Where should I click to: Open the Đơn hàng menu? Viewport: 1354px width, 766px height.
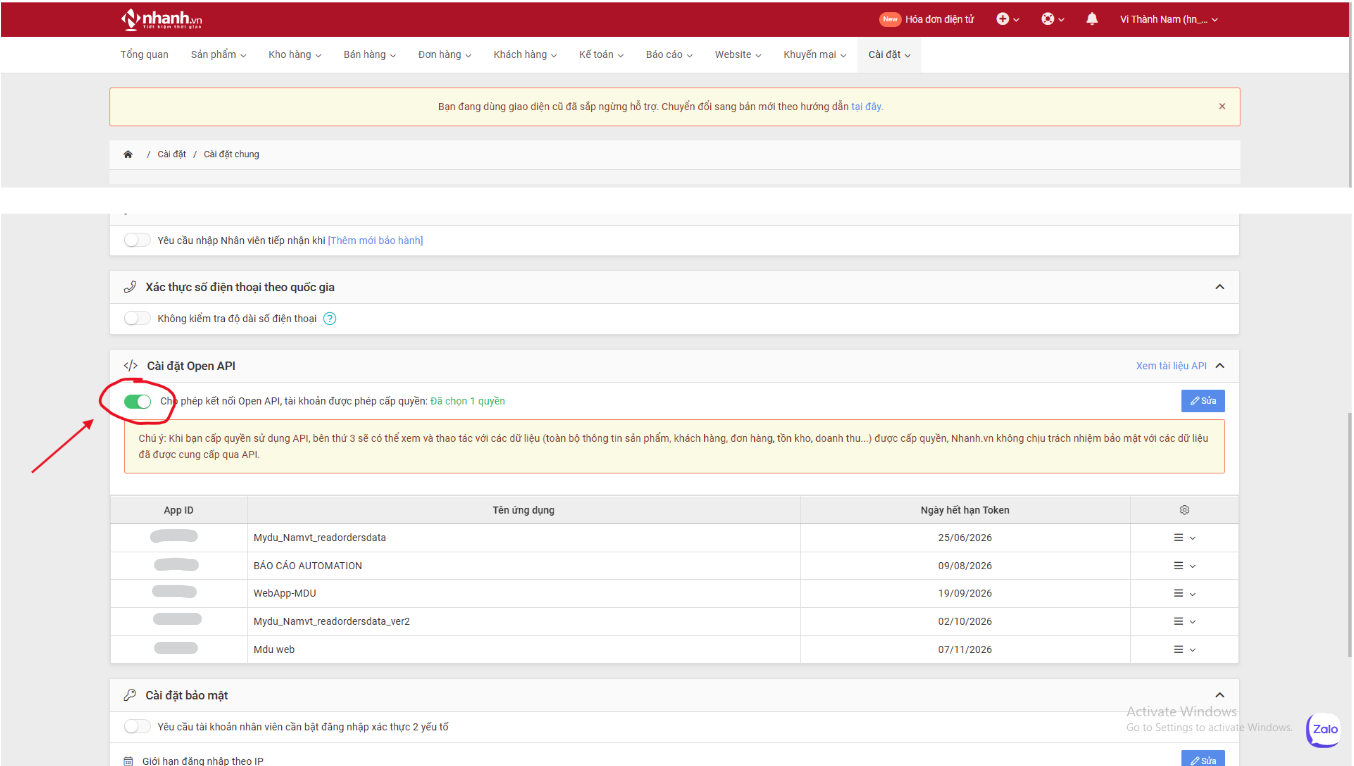coord(445,55)
